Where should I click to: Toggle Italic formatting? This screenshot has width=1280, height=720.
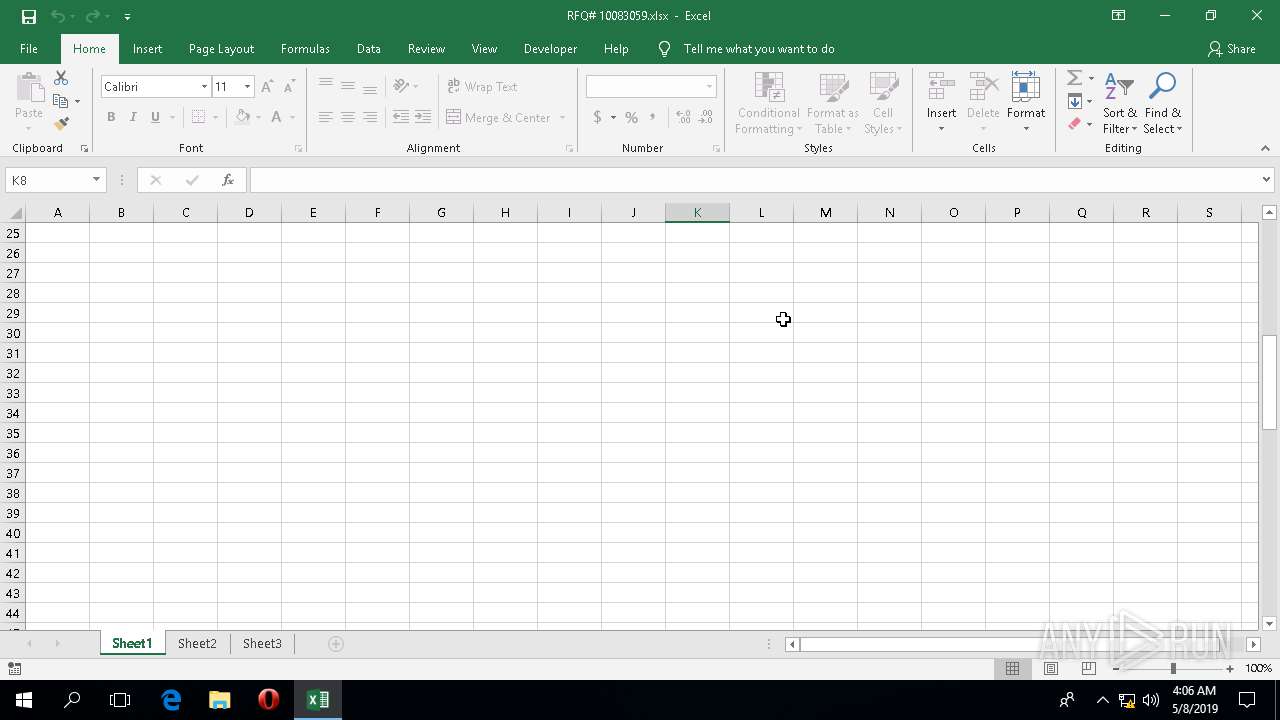(133, 117)
